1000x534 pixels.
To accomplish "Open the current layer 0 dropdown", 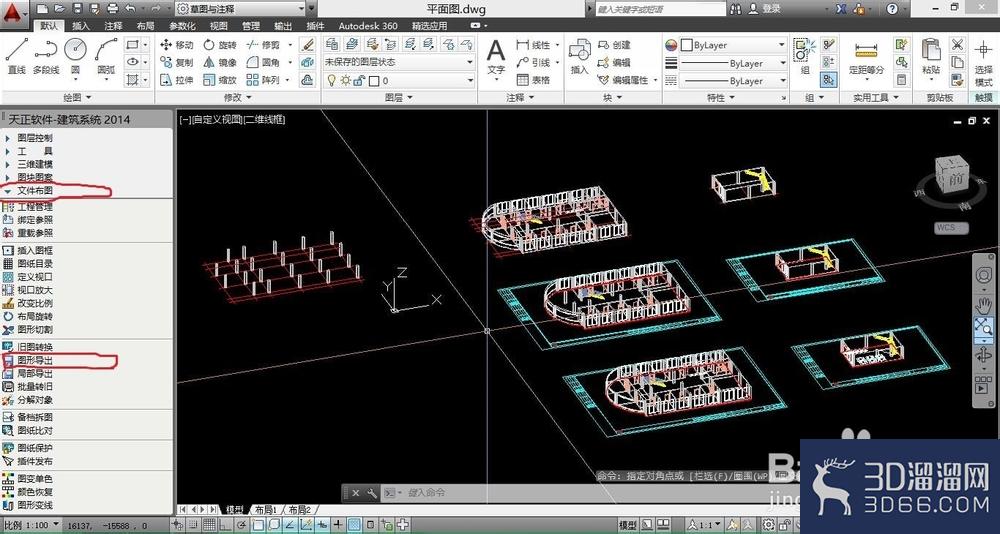I will point(399,80).
